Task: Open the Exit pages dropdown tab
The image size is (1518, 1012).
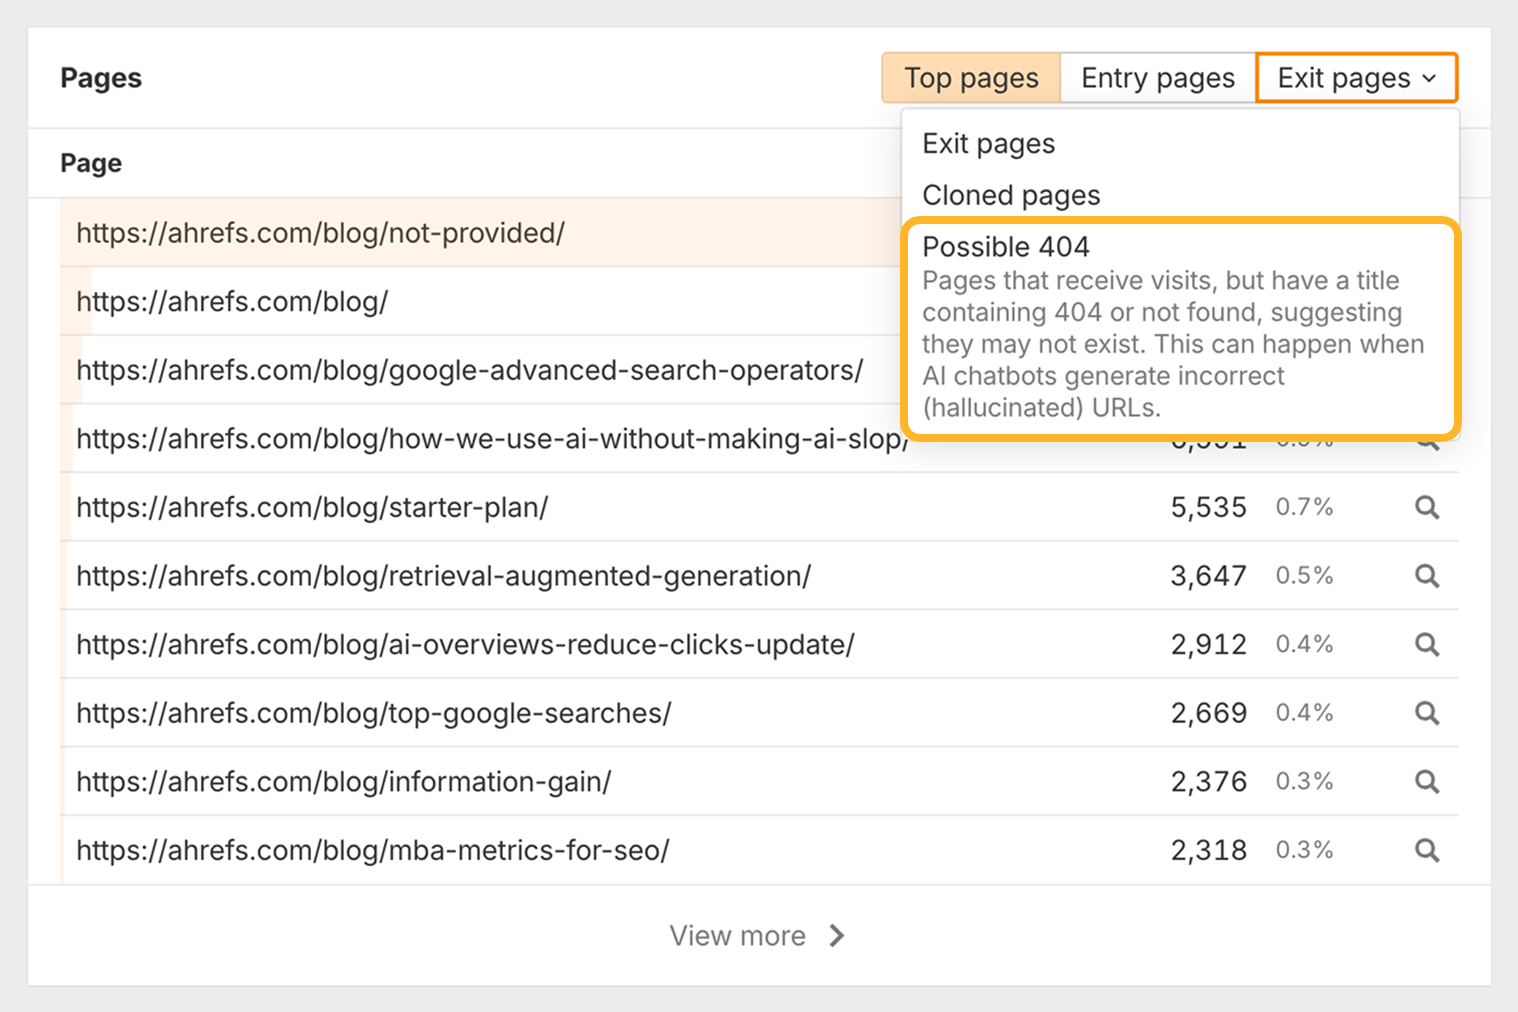Action: pos(1357,78)
